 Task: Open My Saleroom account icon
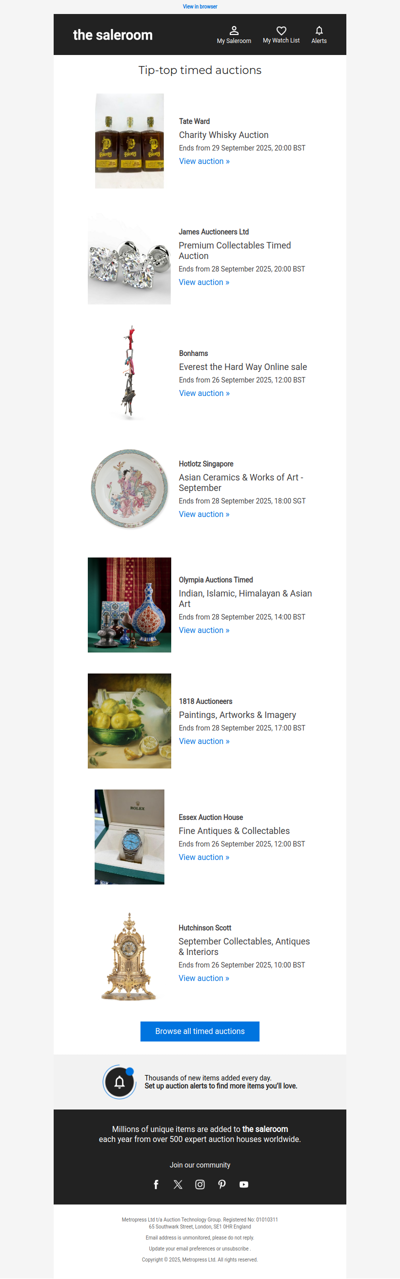pos(234,31)
